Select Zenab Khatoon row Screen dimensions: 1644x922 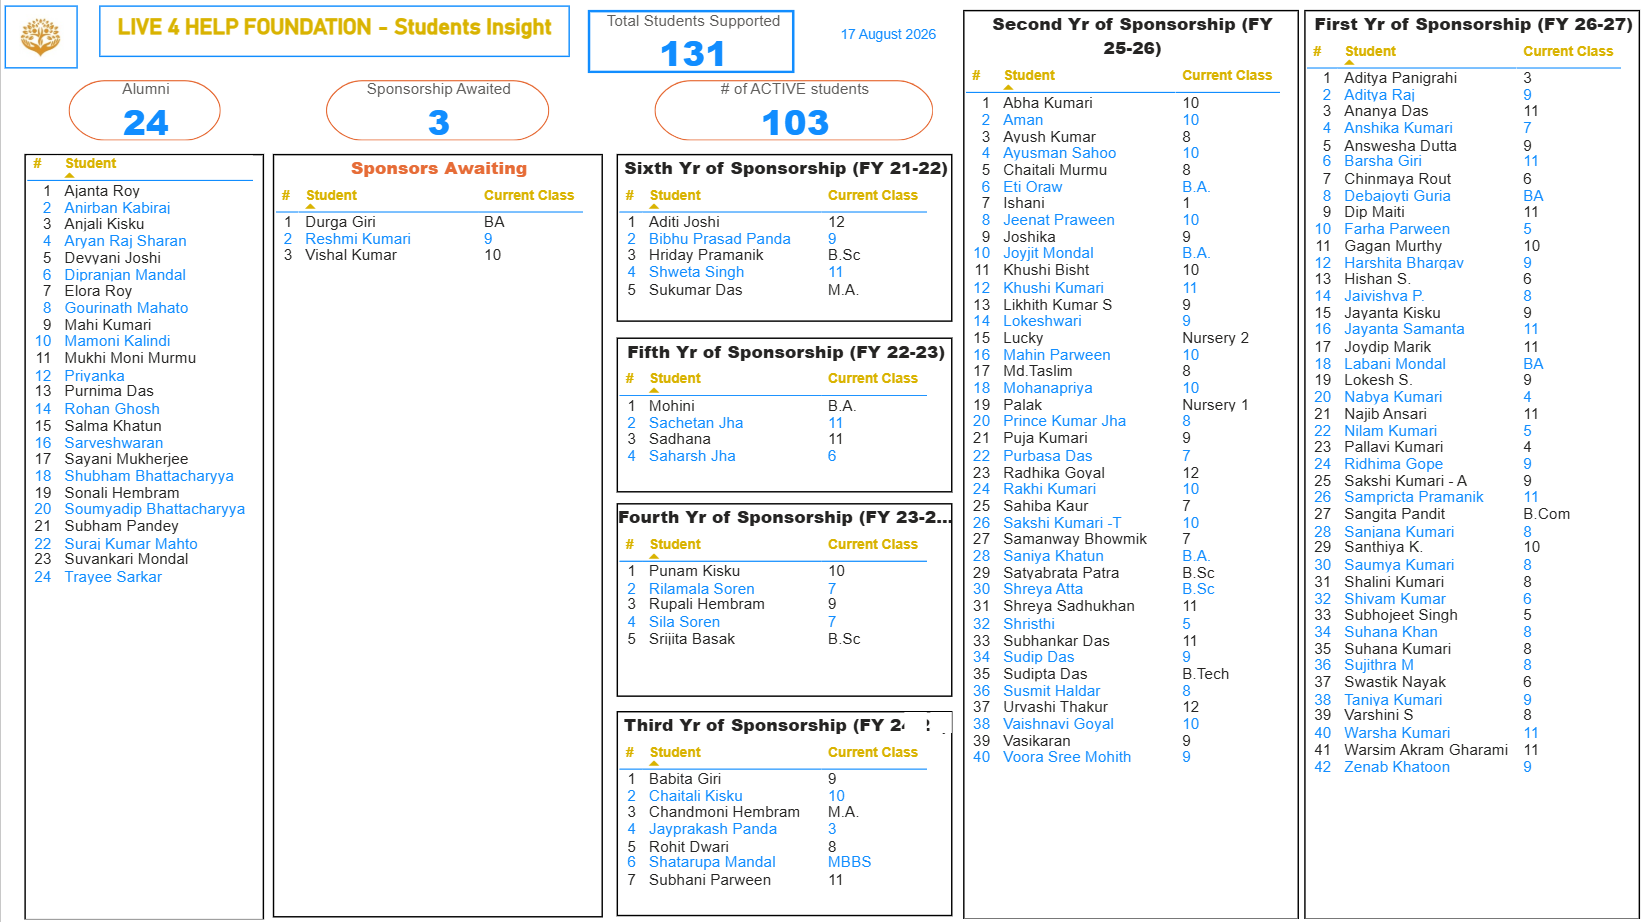[1466, 767]
